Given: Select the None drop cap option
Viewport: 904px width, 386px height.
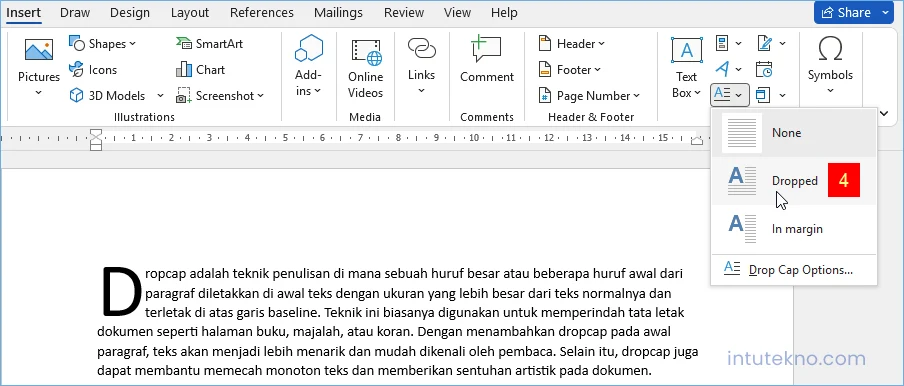Looking at the screenshot, I should pyautogui.click(x=794, y=133).
